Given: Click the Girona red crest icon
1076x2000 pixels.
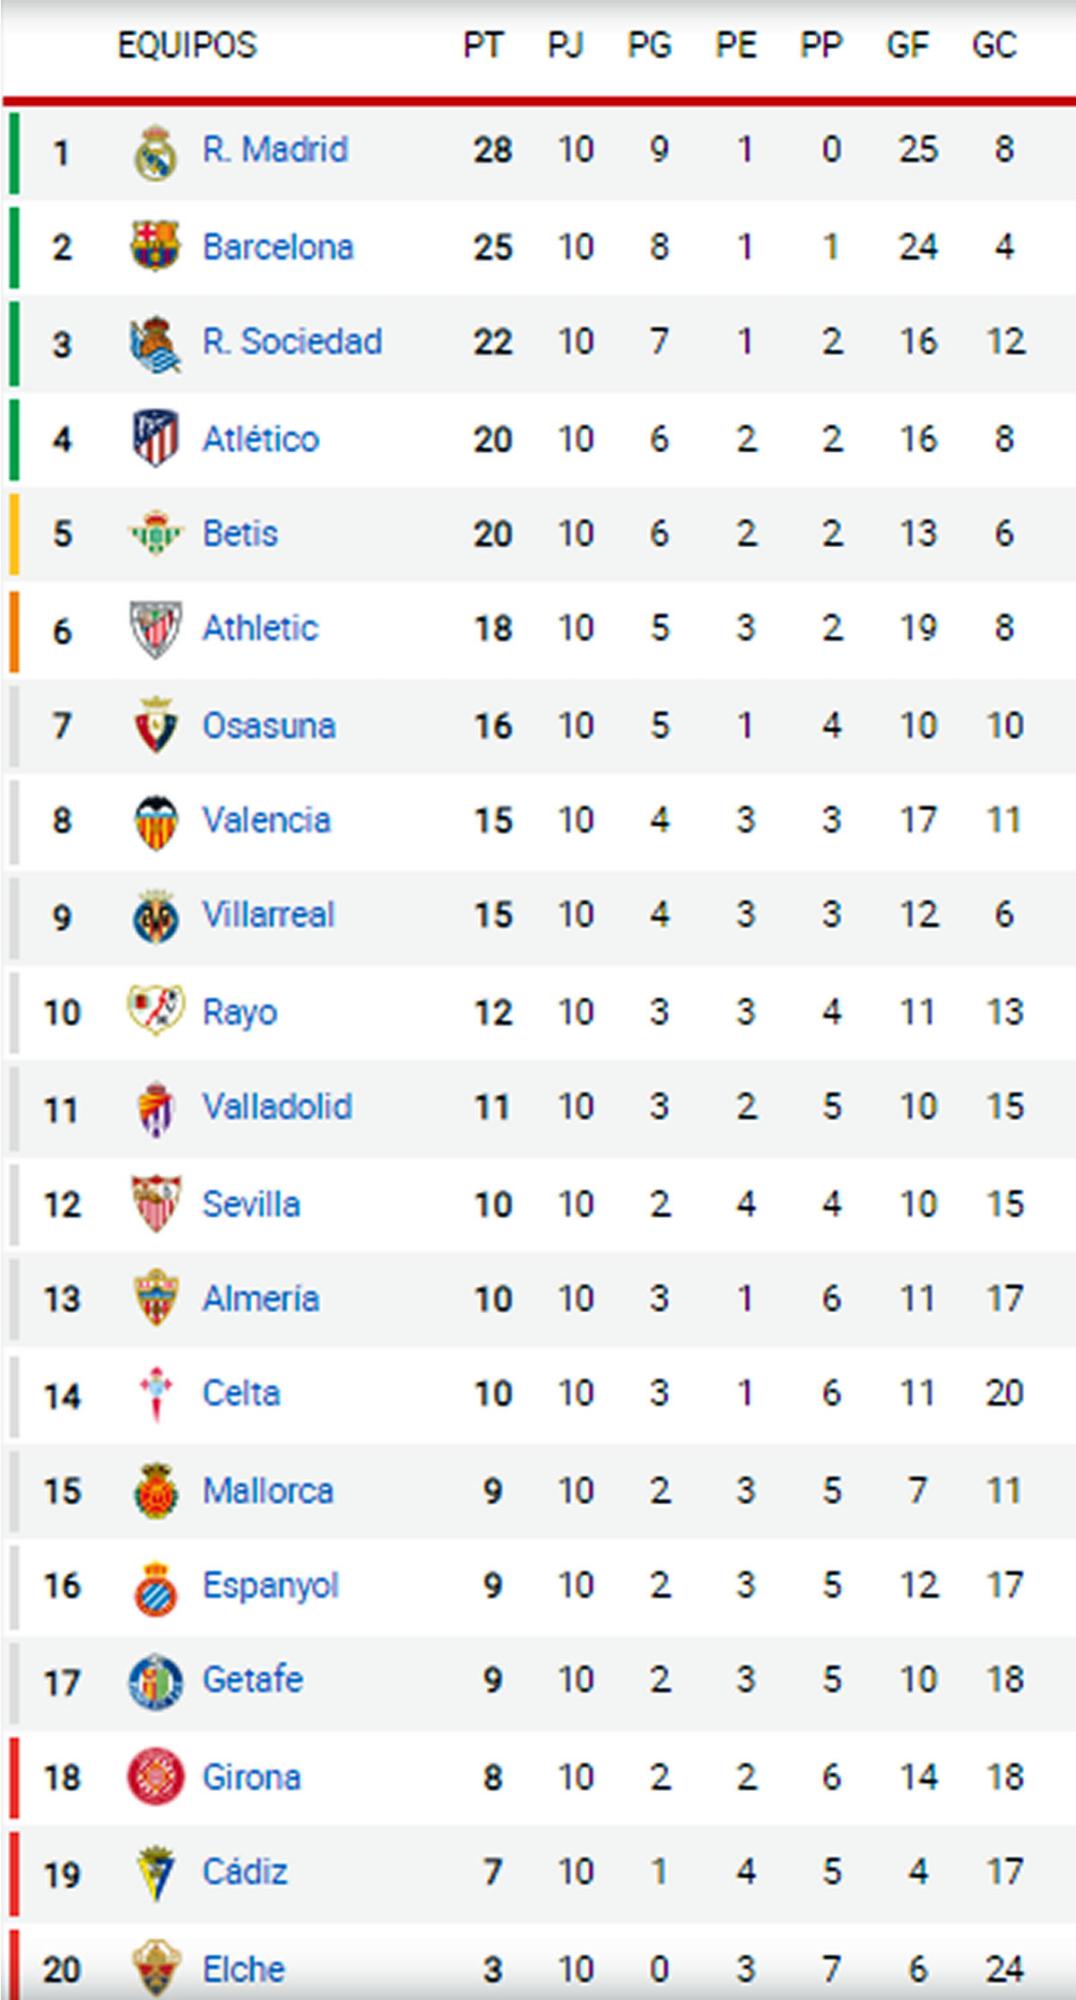Looking at the screenshot, I should point(155,1777).
